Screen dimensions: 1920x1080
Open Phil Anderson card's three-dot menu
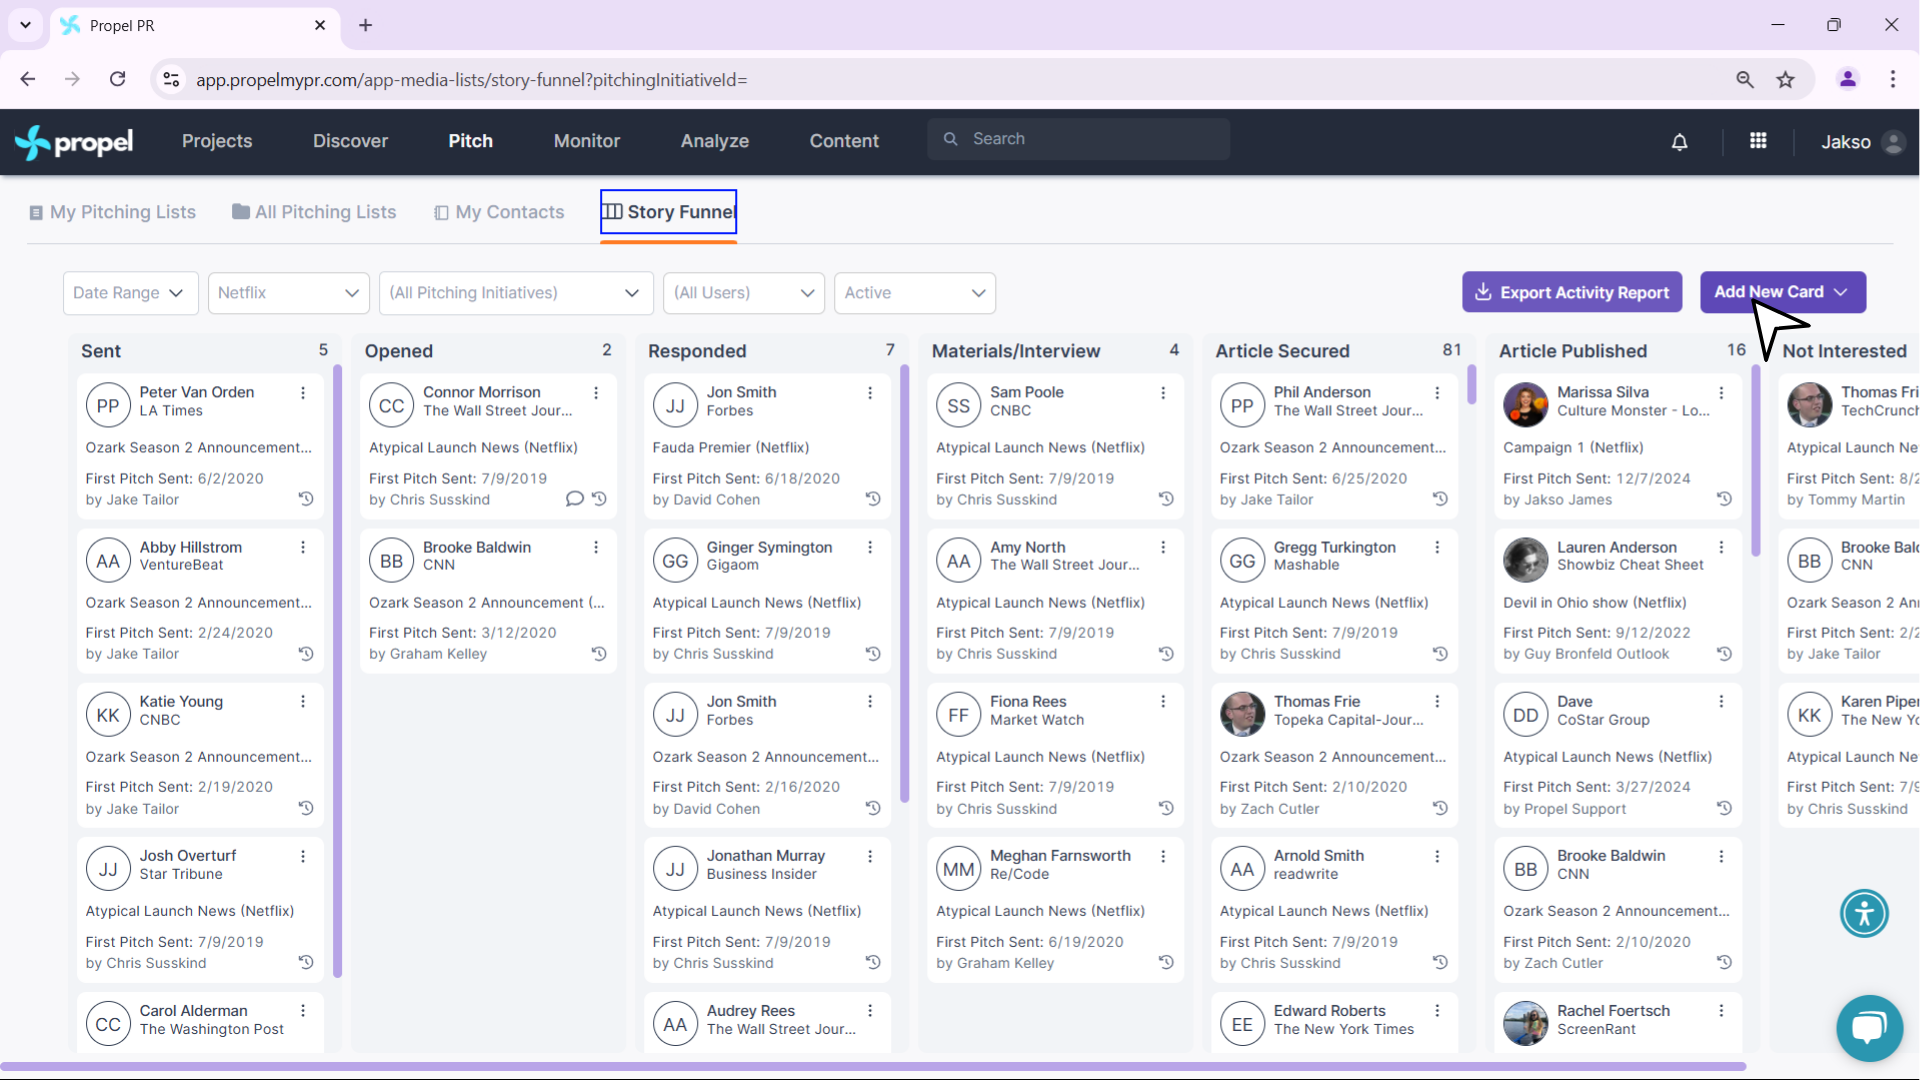coord(1437,393)
